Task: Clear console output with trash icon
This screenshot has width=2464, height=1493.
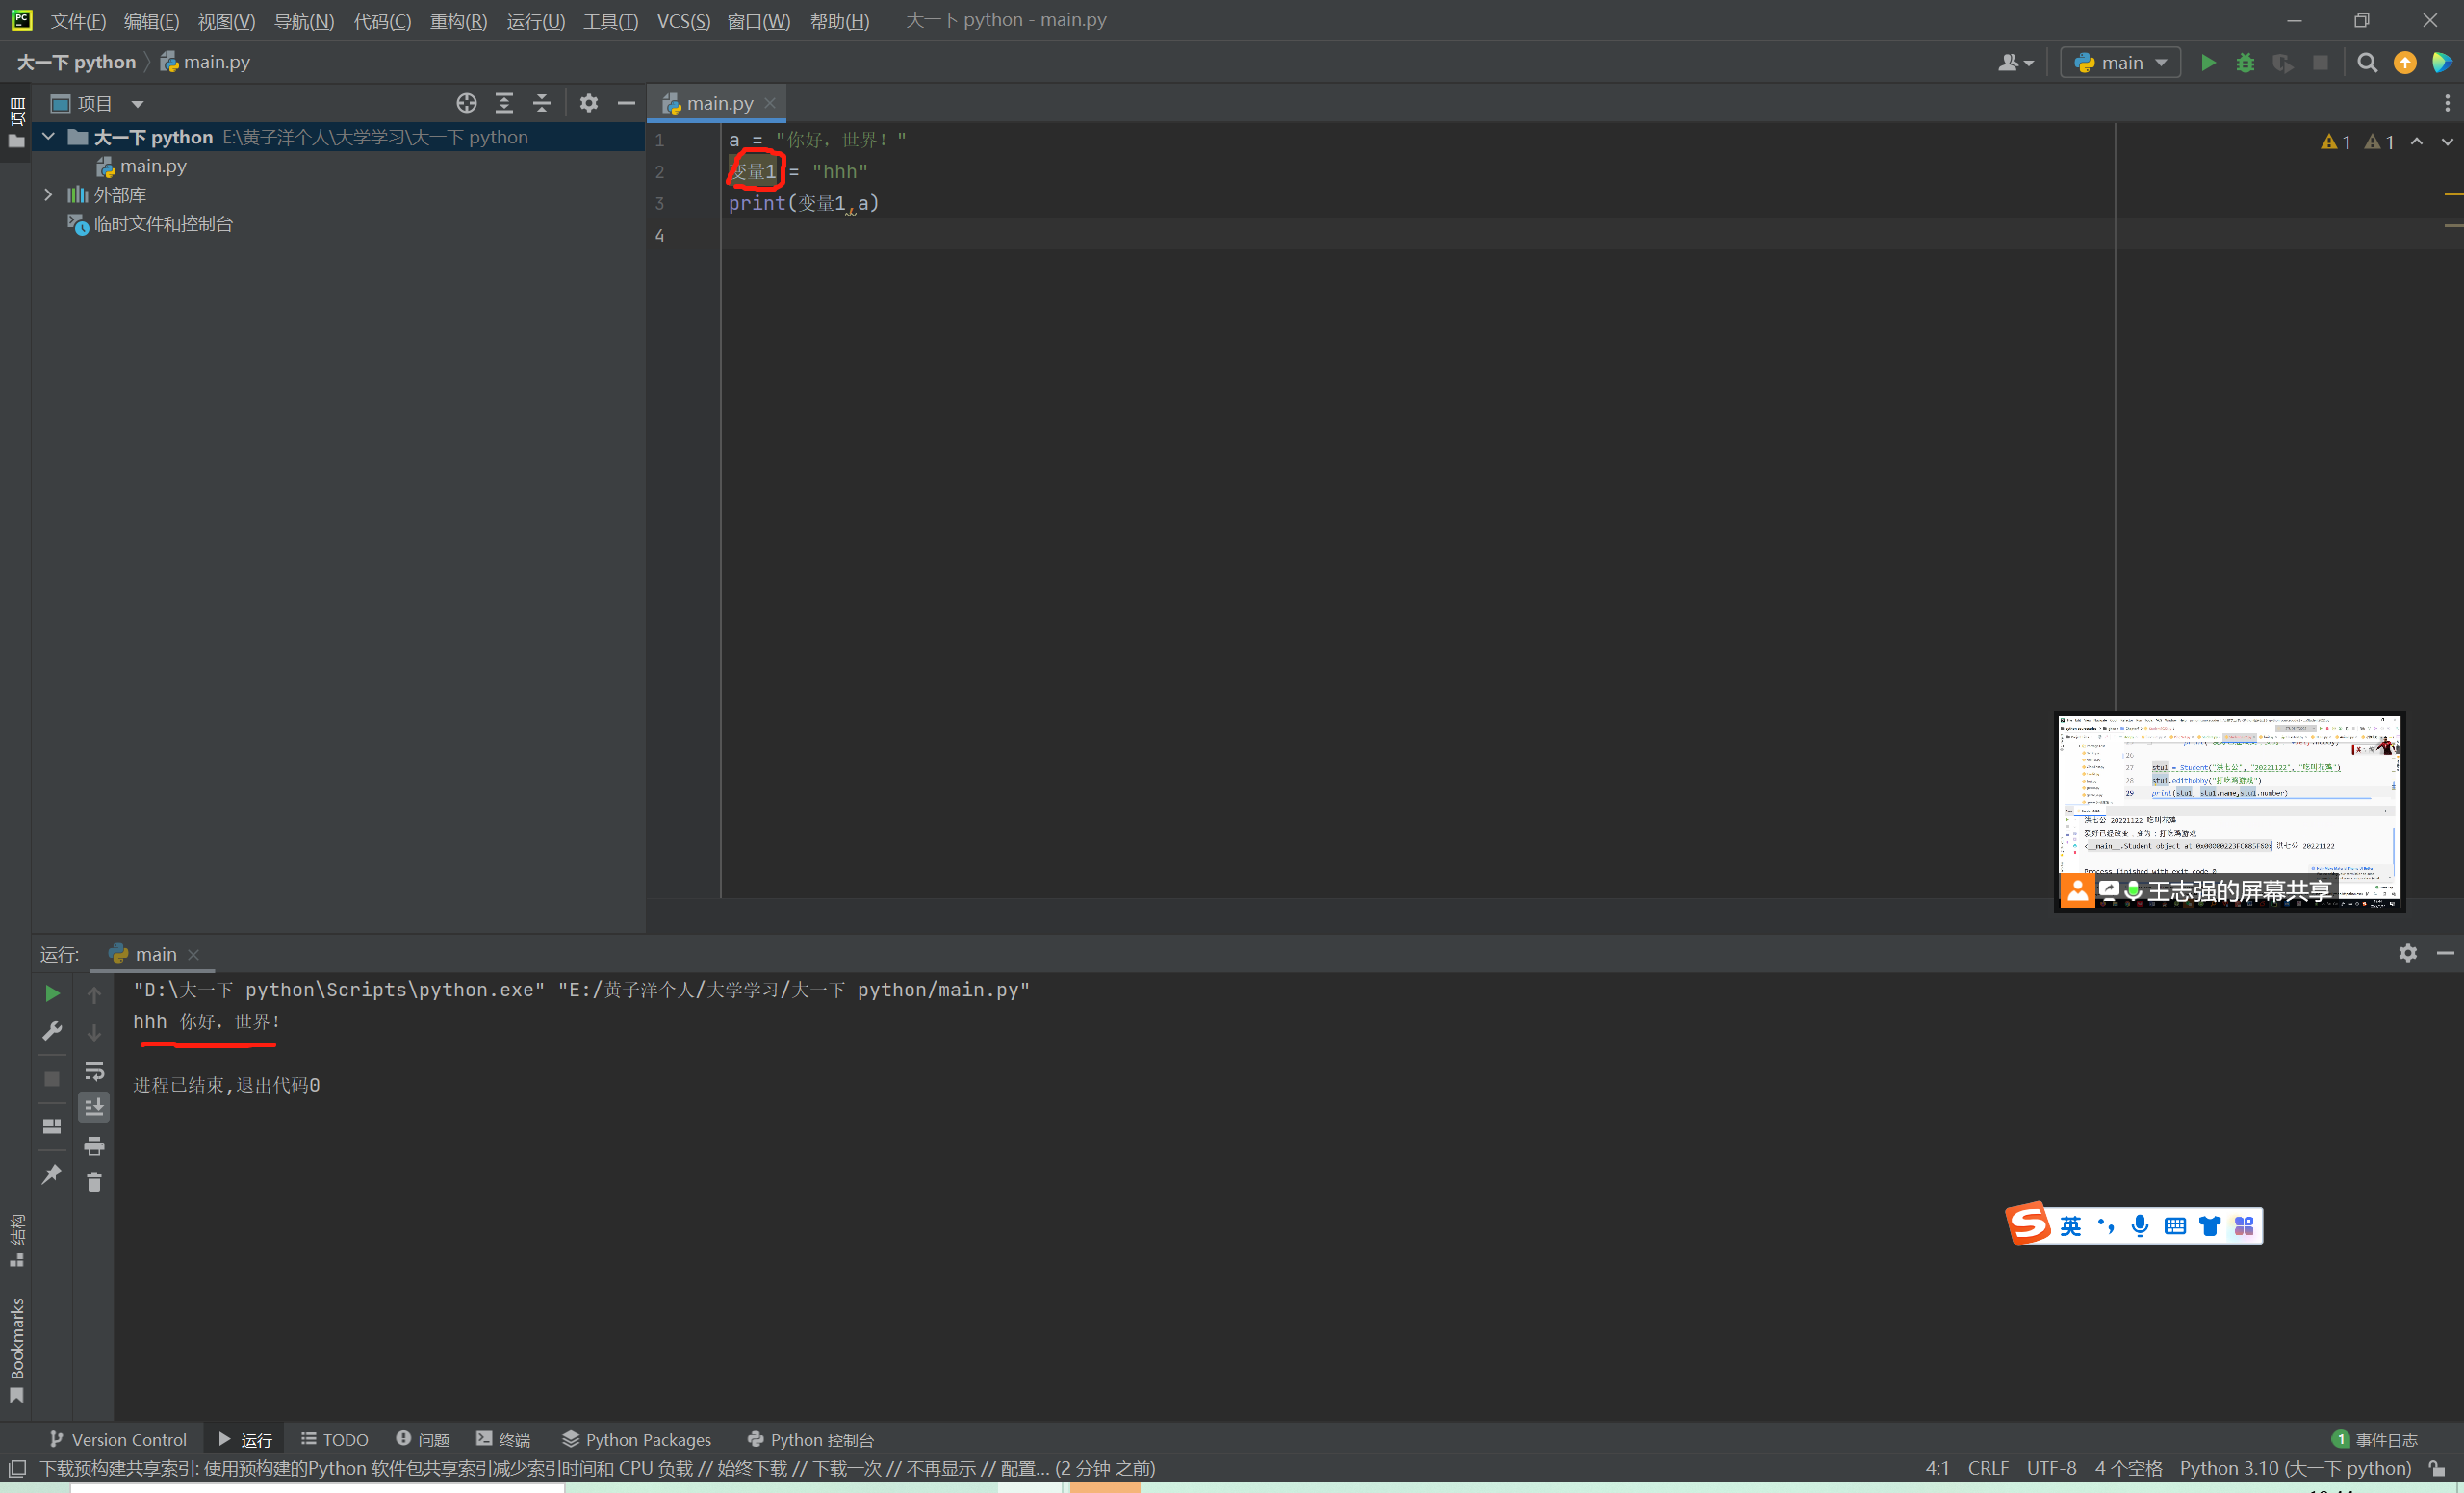Action: tap(94, 1183)
